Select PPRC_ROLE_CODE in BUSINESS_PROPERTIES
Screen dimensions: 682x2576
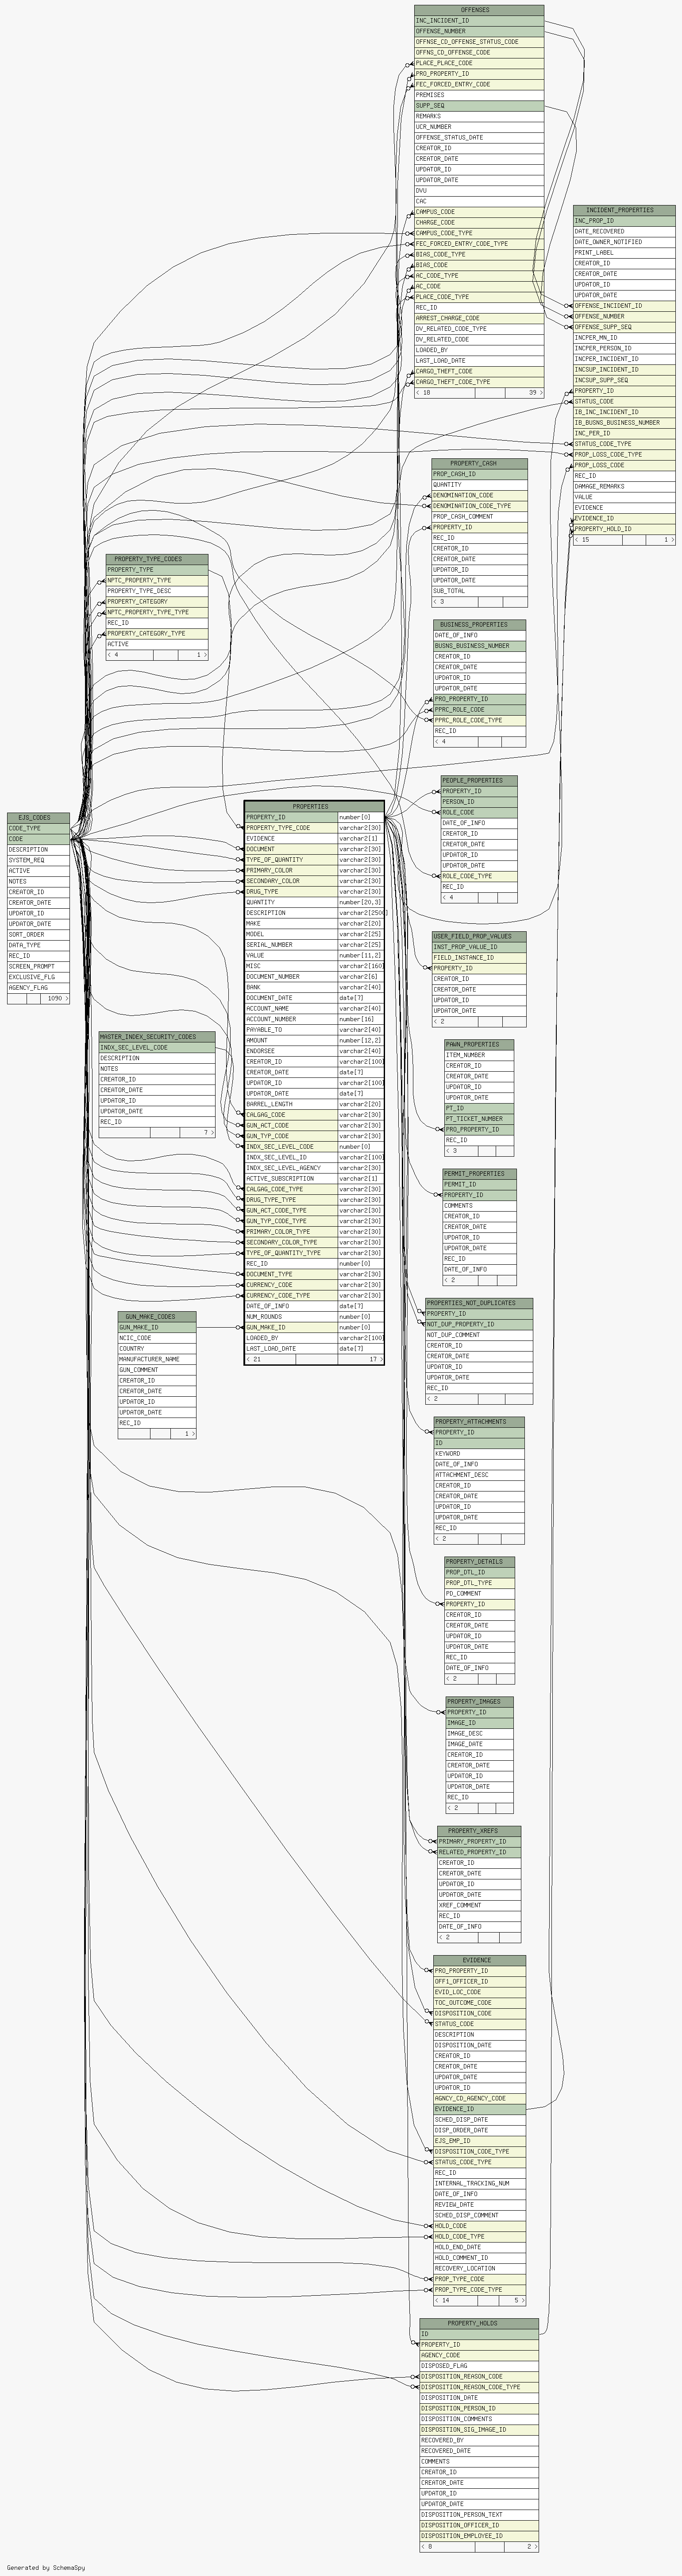pyautogui.click(x=479, y=710)
